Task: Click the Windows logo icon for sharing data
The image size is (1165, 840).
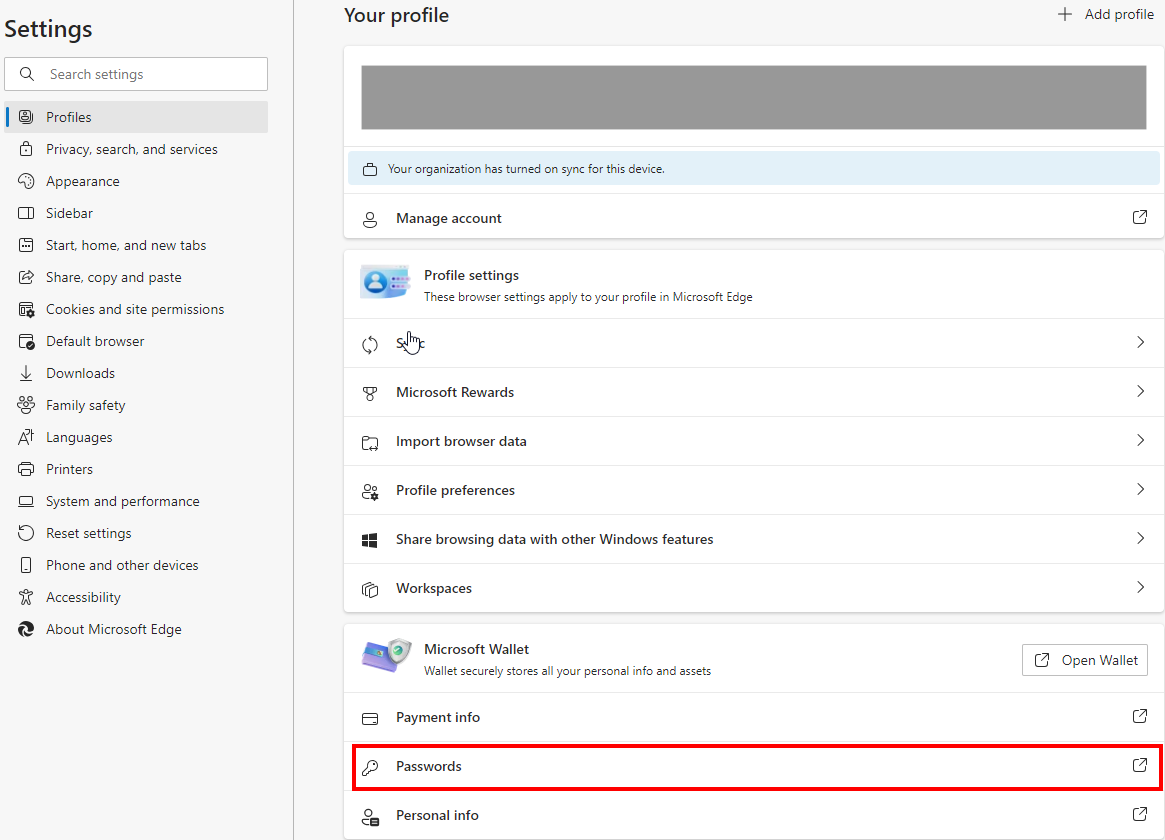Action: tap(370, 541)
